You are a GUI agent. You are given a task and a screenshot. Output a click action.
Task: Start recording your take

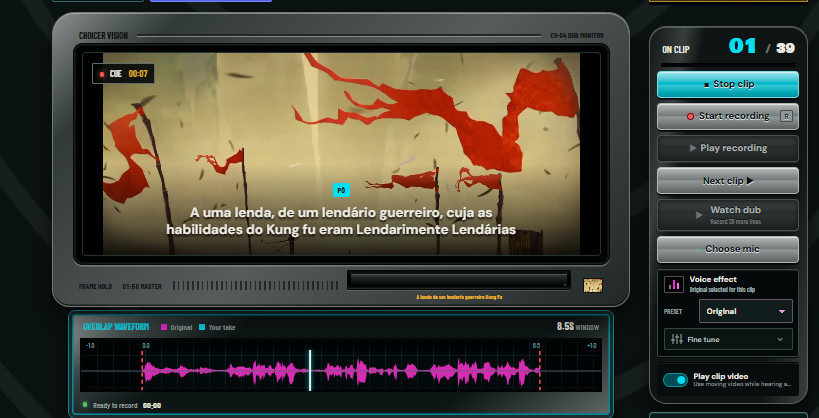(728, 116)
